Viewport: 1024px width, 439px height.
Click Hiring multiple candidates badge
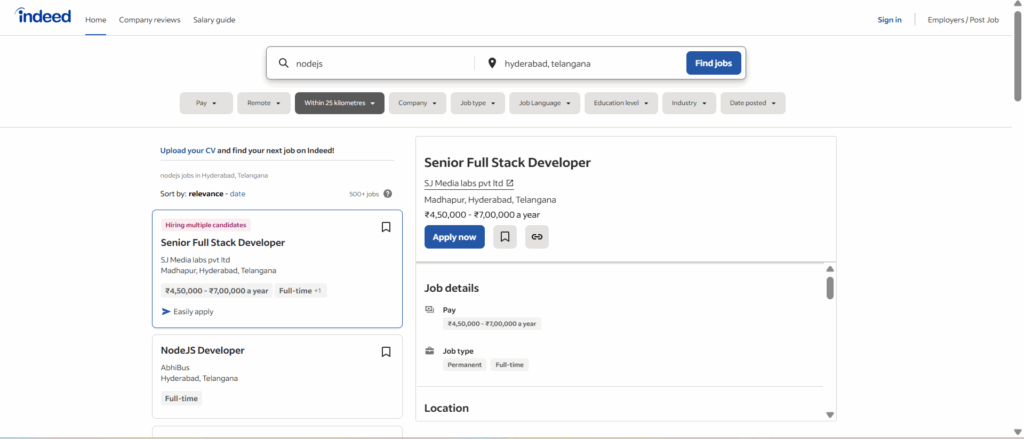tap(206, 225)
